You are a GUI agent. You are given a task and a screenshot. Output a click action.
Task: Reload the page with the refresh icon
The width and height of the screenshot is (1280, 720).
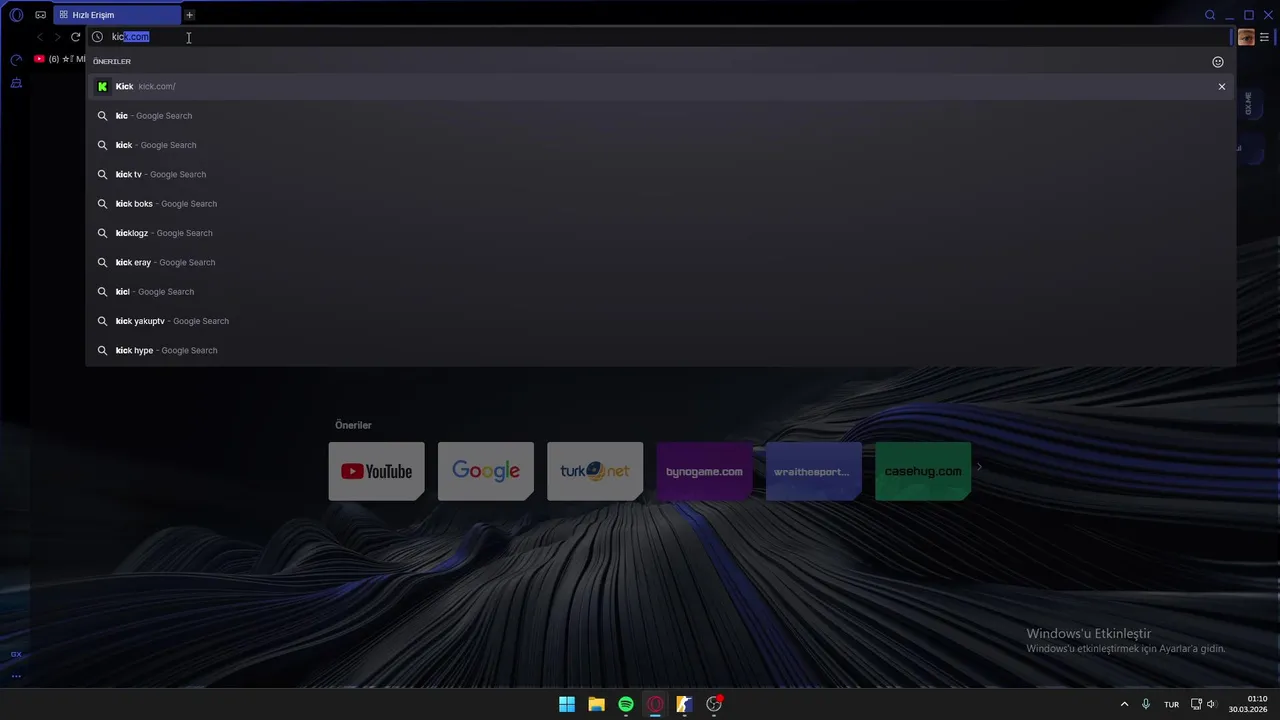coord(75,37)
